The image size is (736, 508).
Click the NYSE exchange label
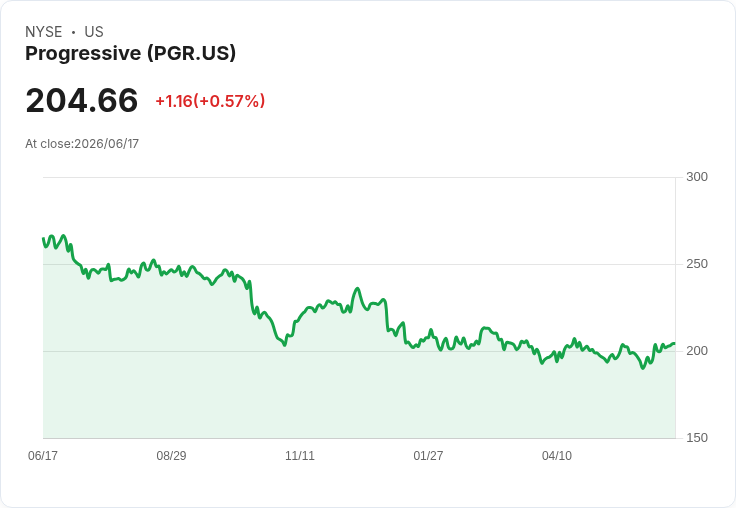point(44,32)
